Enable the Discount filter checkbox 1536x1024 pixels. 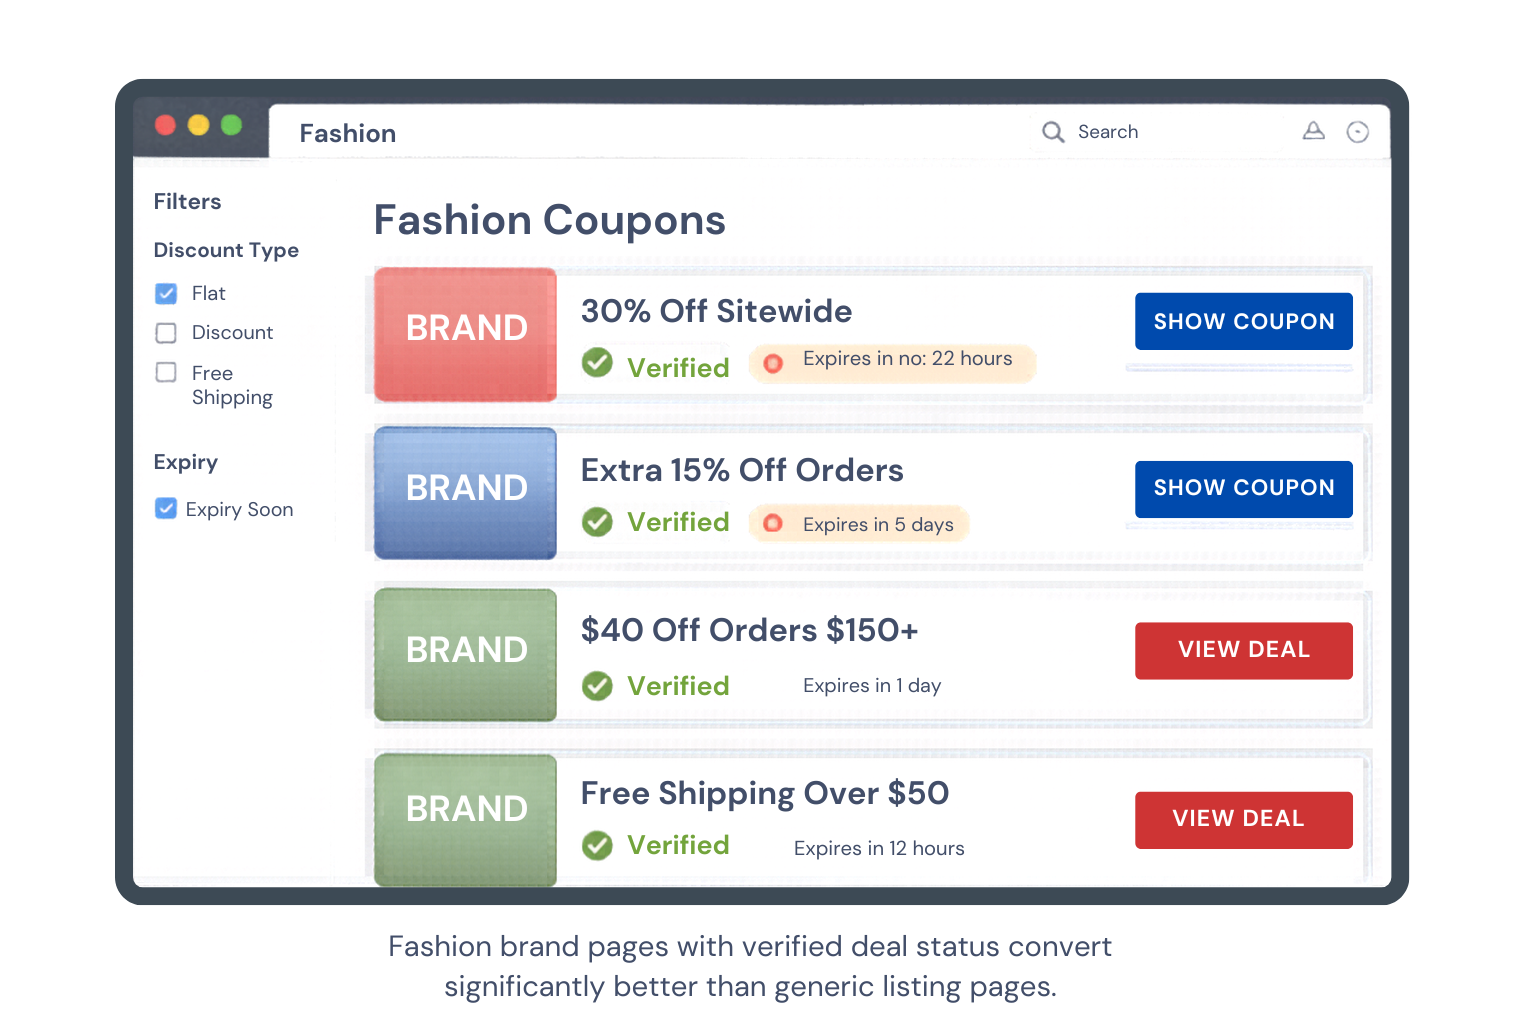pyautogui.click(x=166, y=333)
